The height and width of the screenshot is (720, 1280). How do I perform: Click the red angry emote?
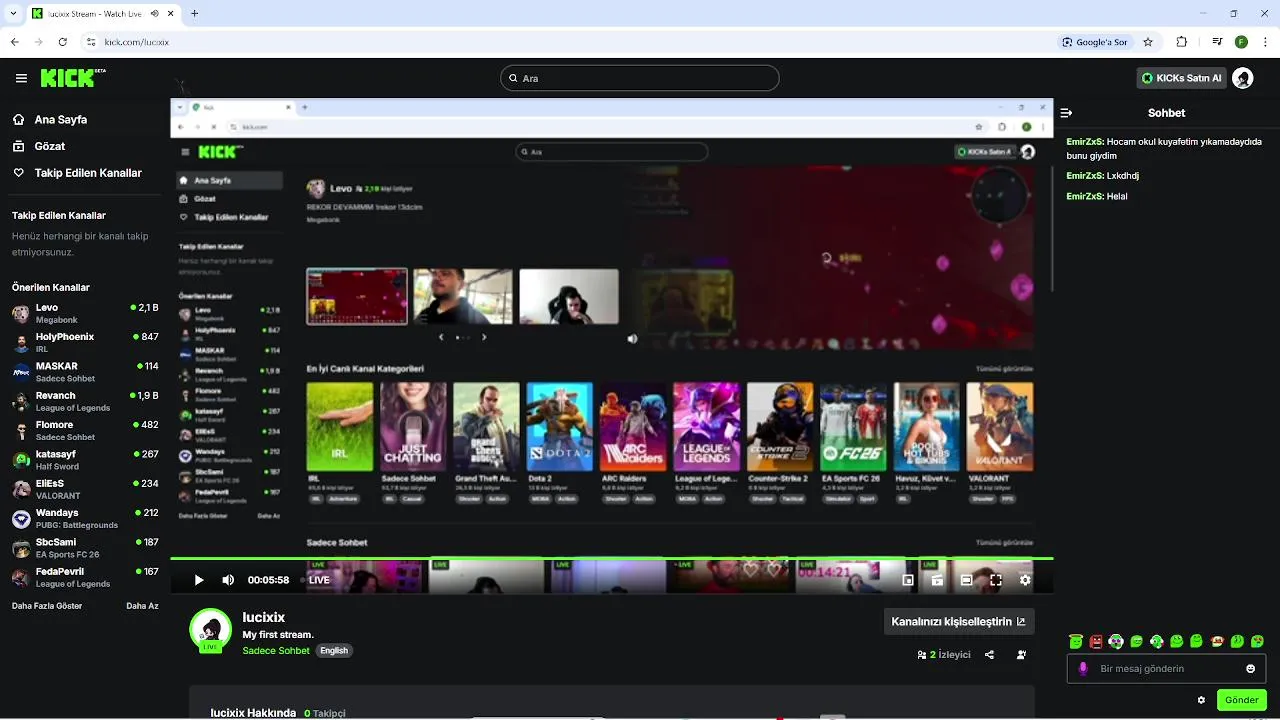[1096, 641]
